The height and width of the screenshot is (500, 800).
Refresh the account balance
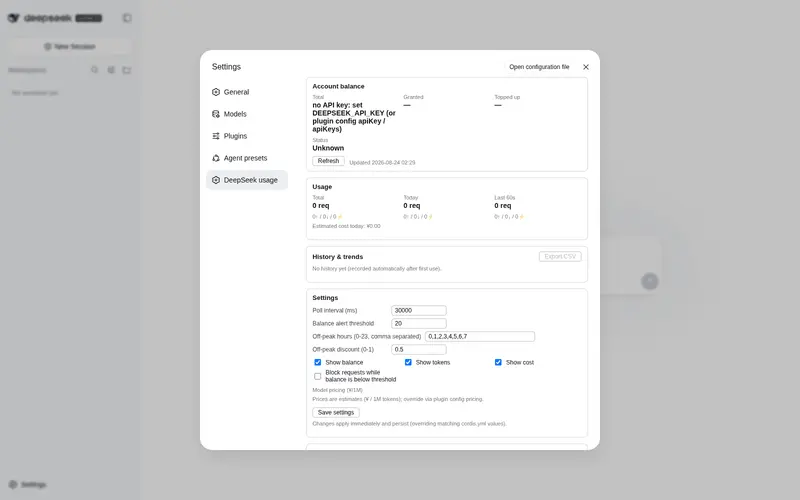(328, 161)
